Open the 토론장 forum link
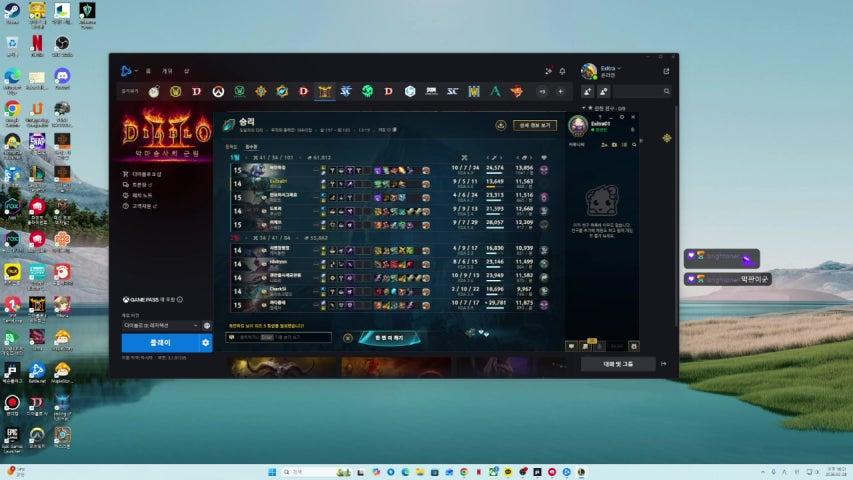The image size is (853, 480). pos(138,185)
